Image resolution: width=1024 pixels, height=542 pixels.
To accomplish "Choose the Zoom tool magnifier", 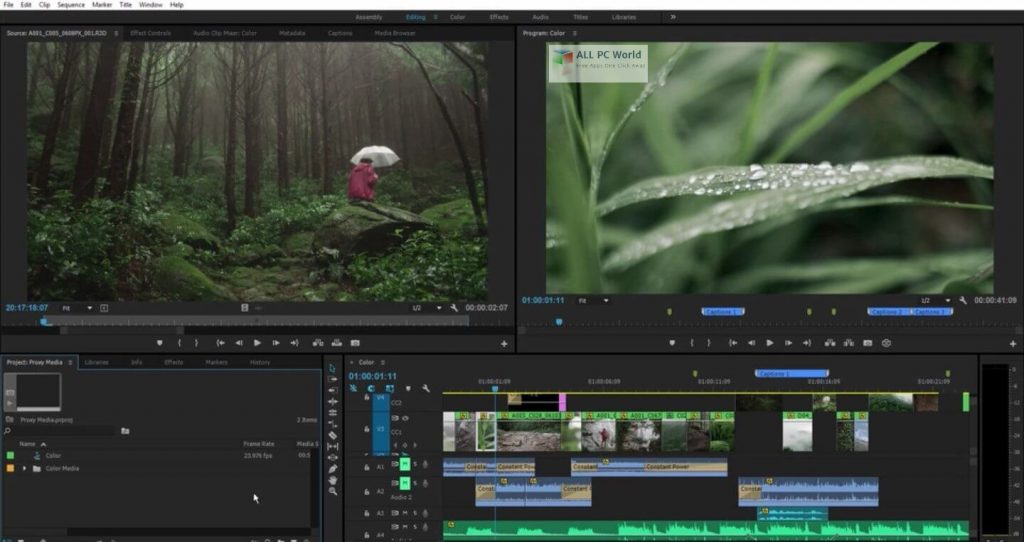I will (x=333, y=492).
